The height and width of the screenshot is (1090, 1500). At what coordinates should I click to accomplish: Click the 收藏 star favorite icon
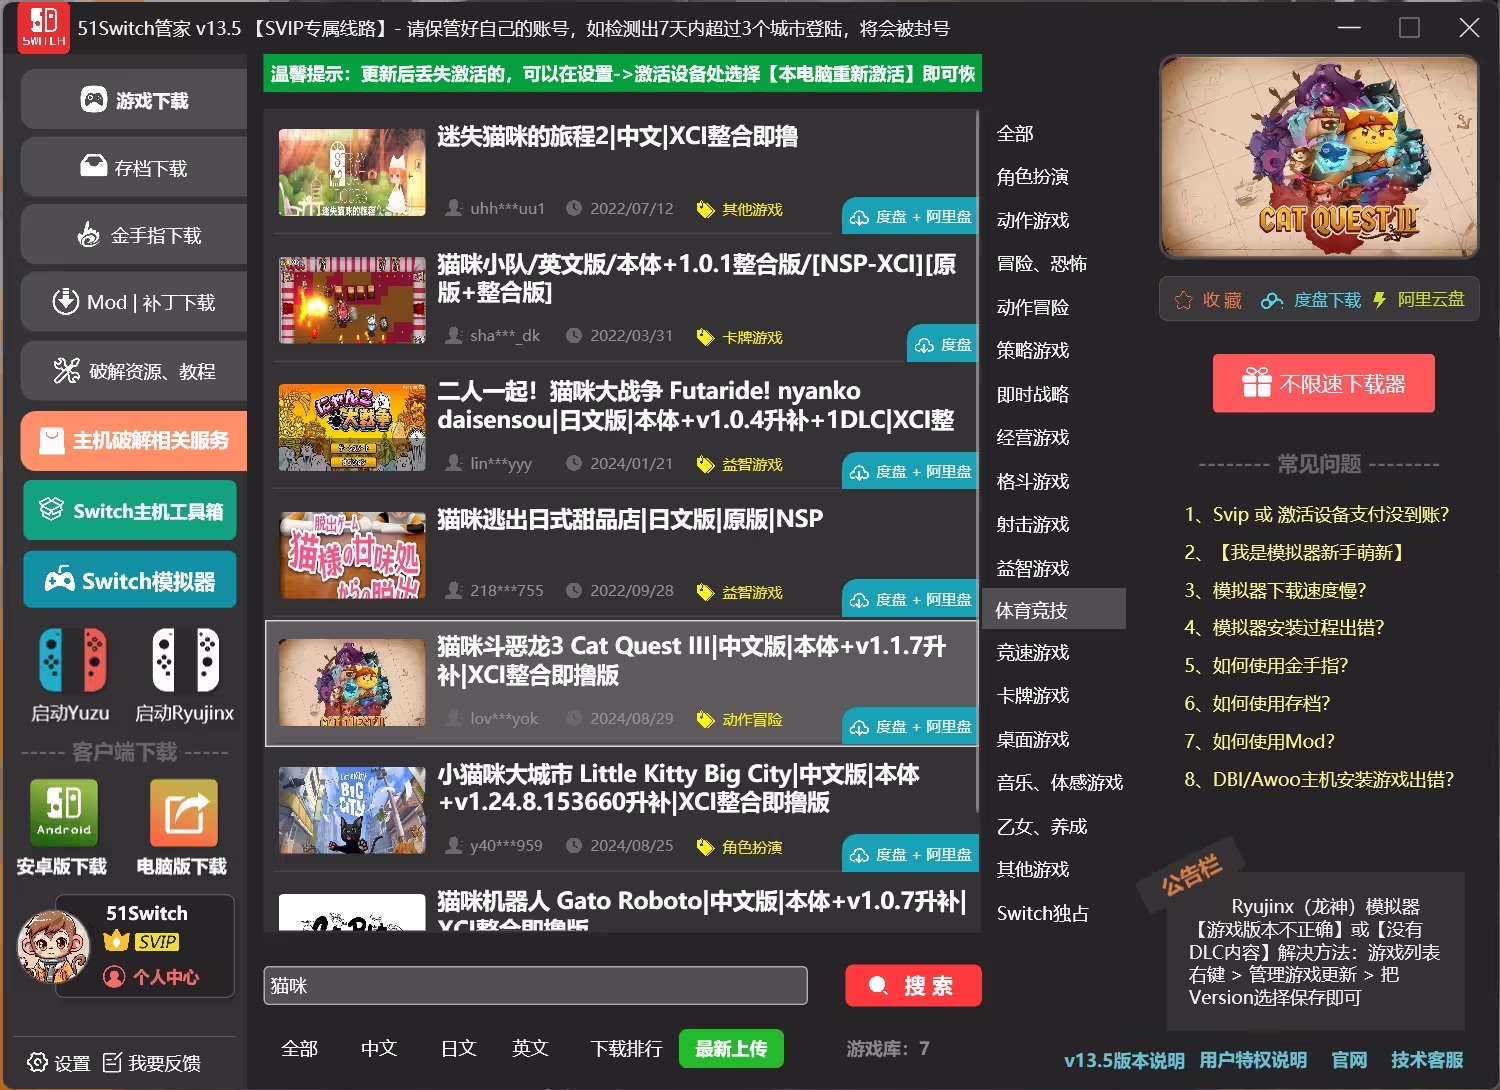[1183, 300]
